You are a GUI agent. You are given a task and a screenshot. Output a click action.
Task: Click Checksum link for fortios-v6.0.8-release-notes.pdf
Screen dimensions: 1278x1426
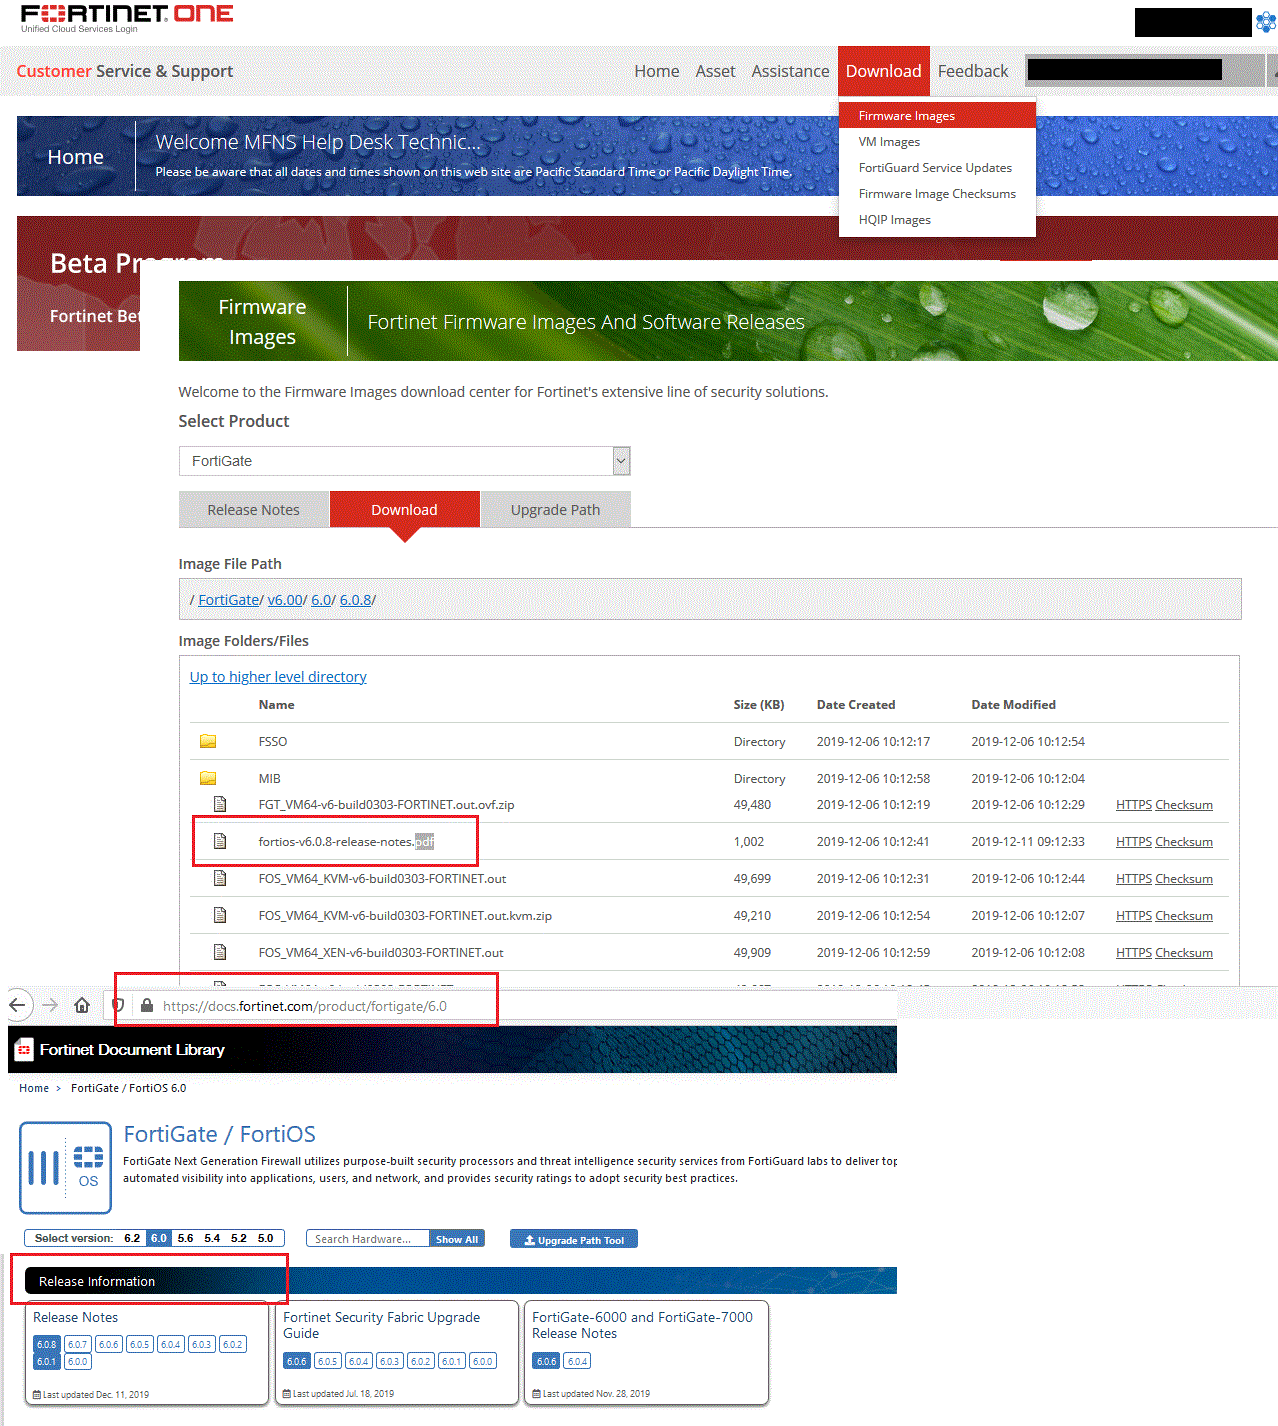point(1184,842)
